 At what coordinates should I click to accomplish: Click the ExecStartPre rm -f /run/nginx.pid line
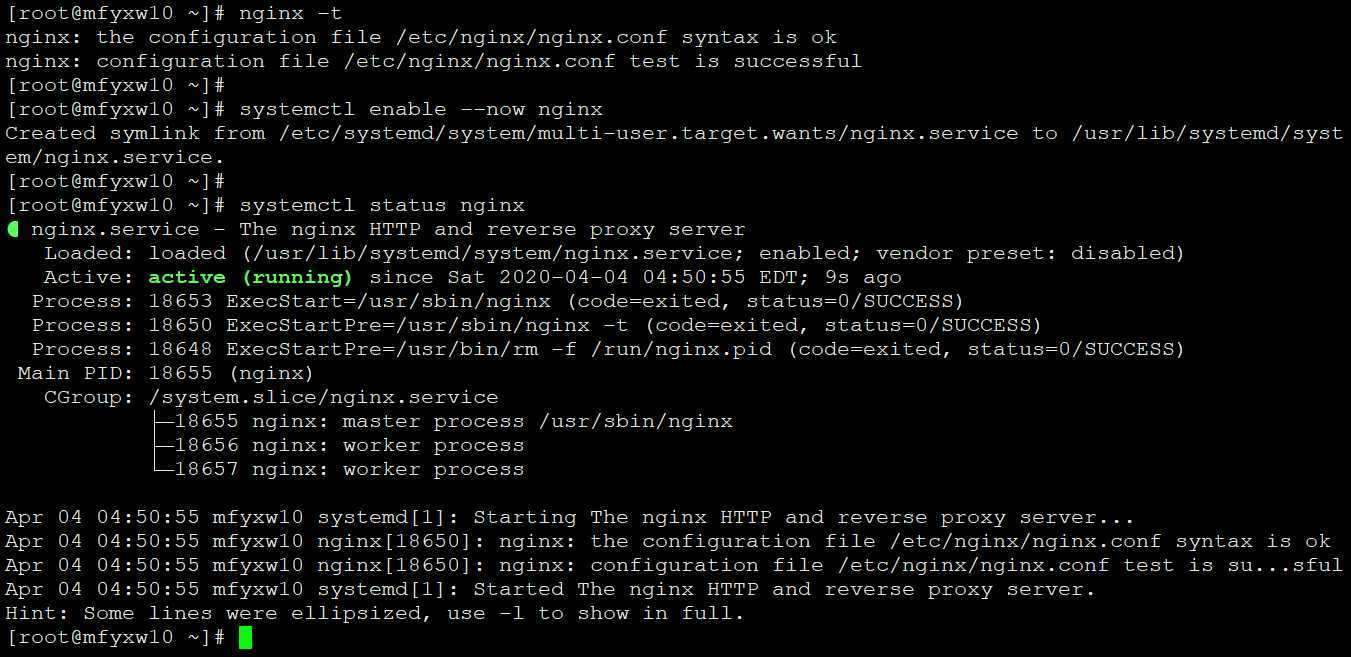pos(608,349)
